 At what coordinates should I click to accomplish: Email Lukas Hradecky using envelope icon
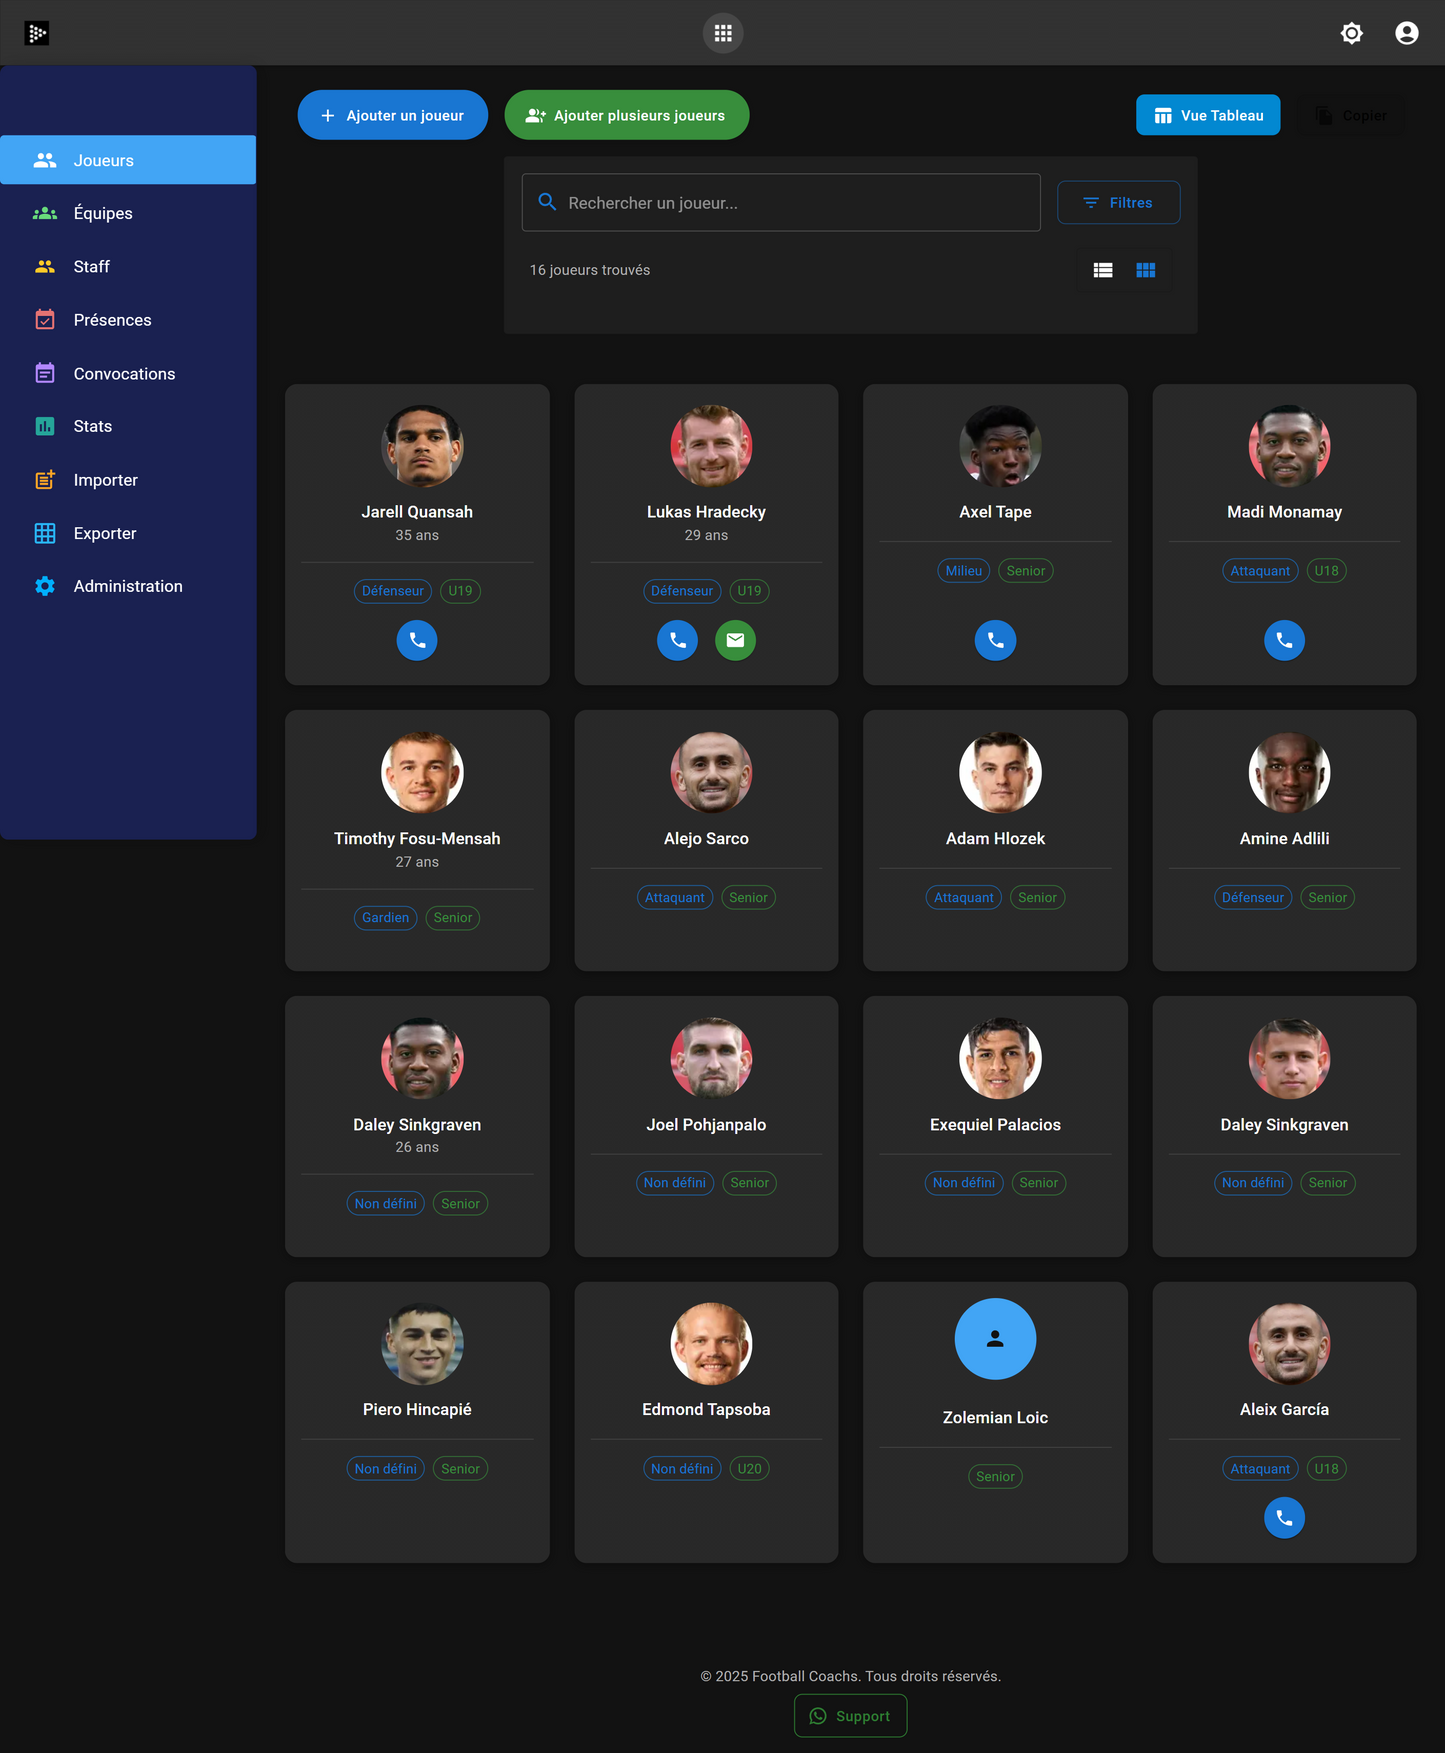[x=735, y=640]
